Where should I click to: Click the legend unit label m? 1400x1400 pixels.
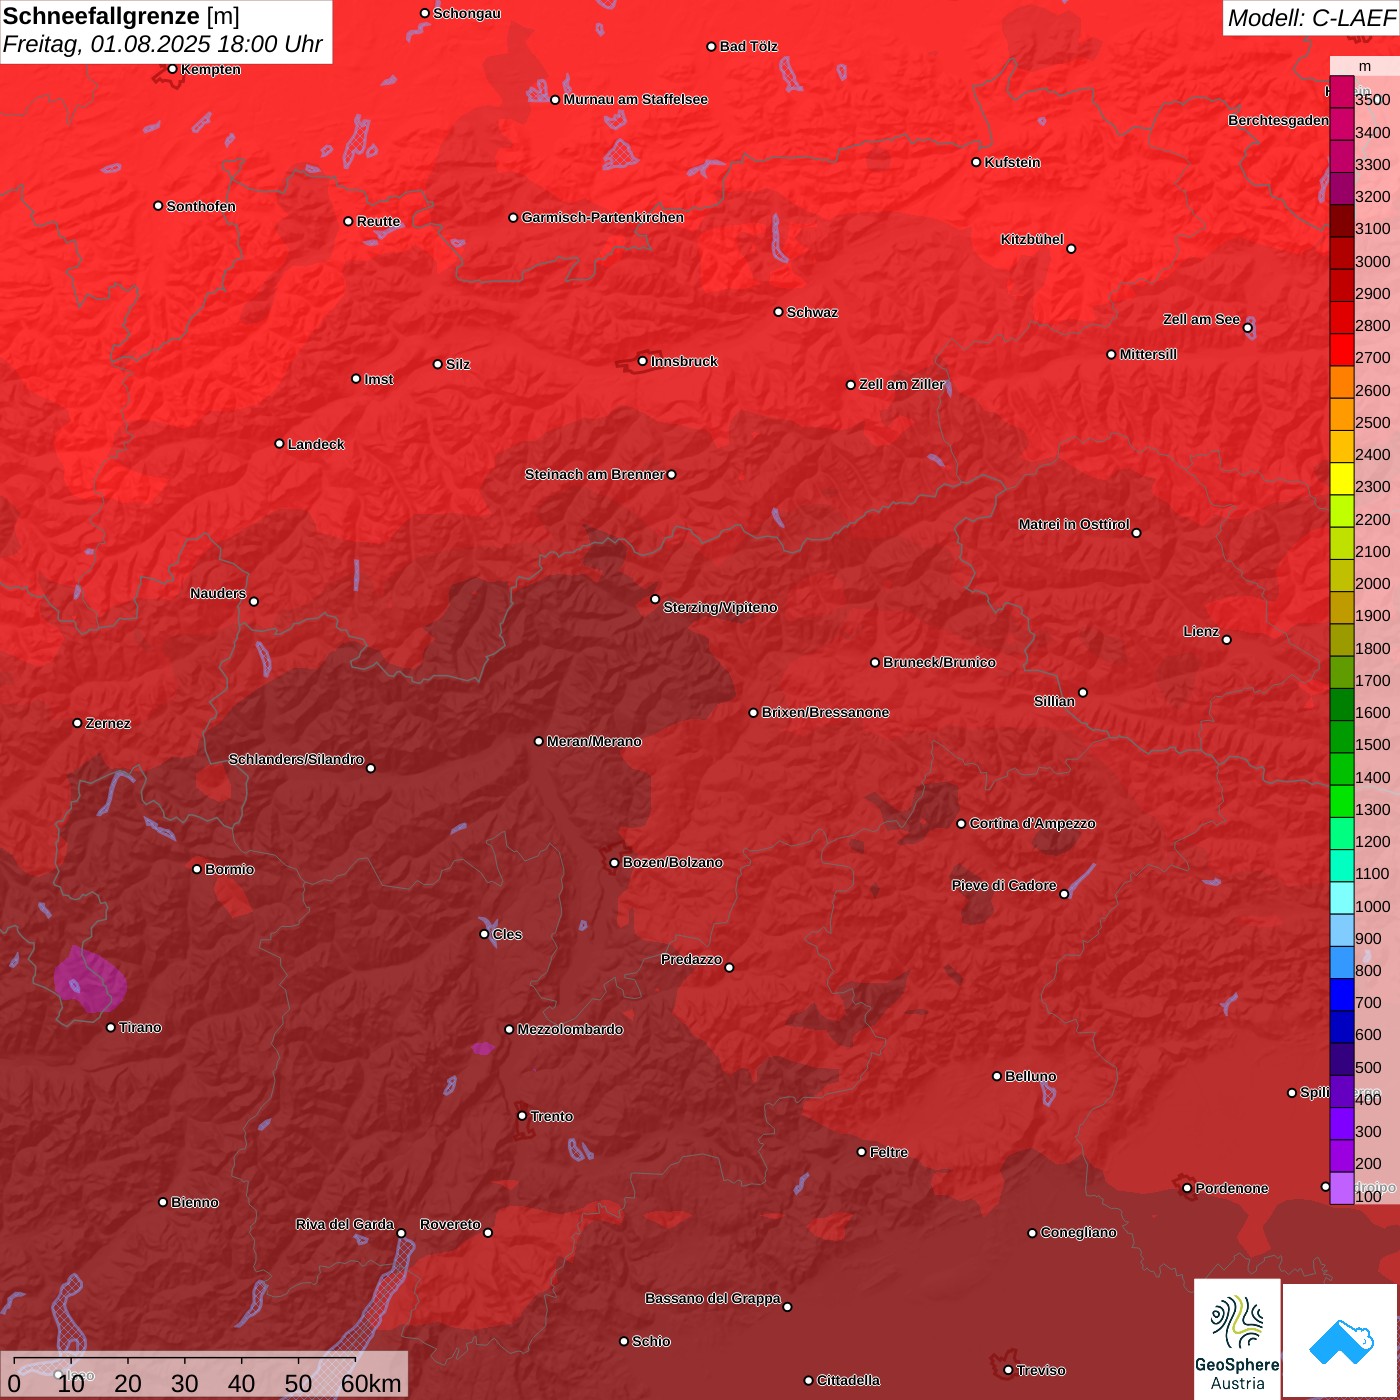tap(1365, 67)
